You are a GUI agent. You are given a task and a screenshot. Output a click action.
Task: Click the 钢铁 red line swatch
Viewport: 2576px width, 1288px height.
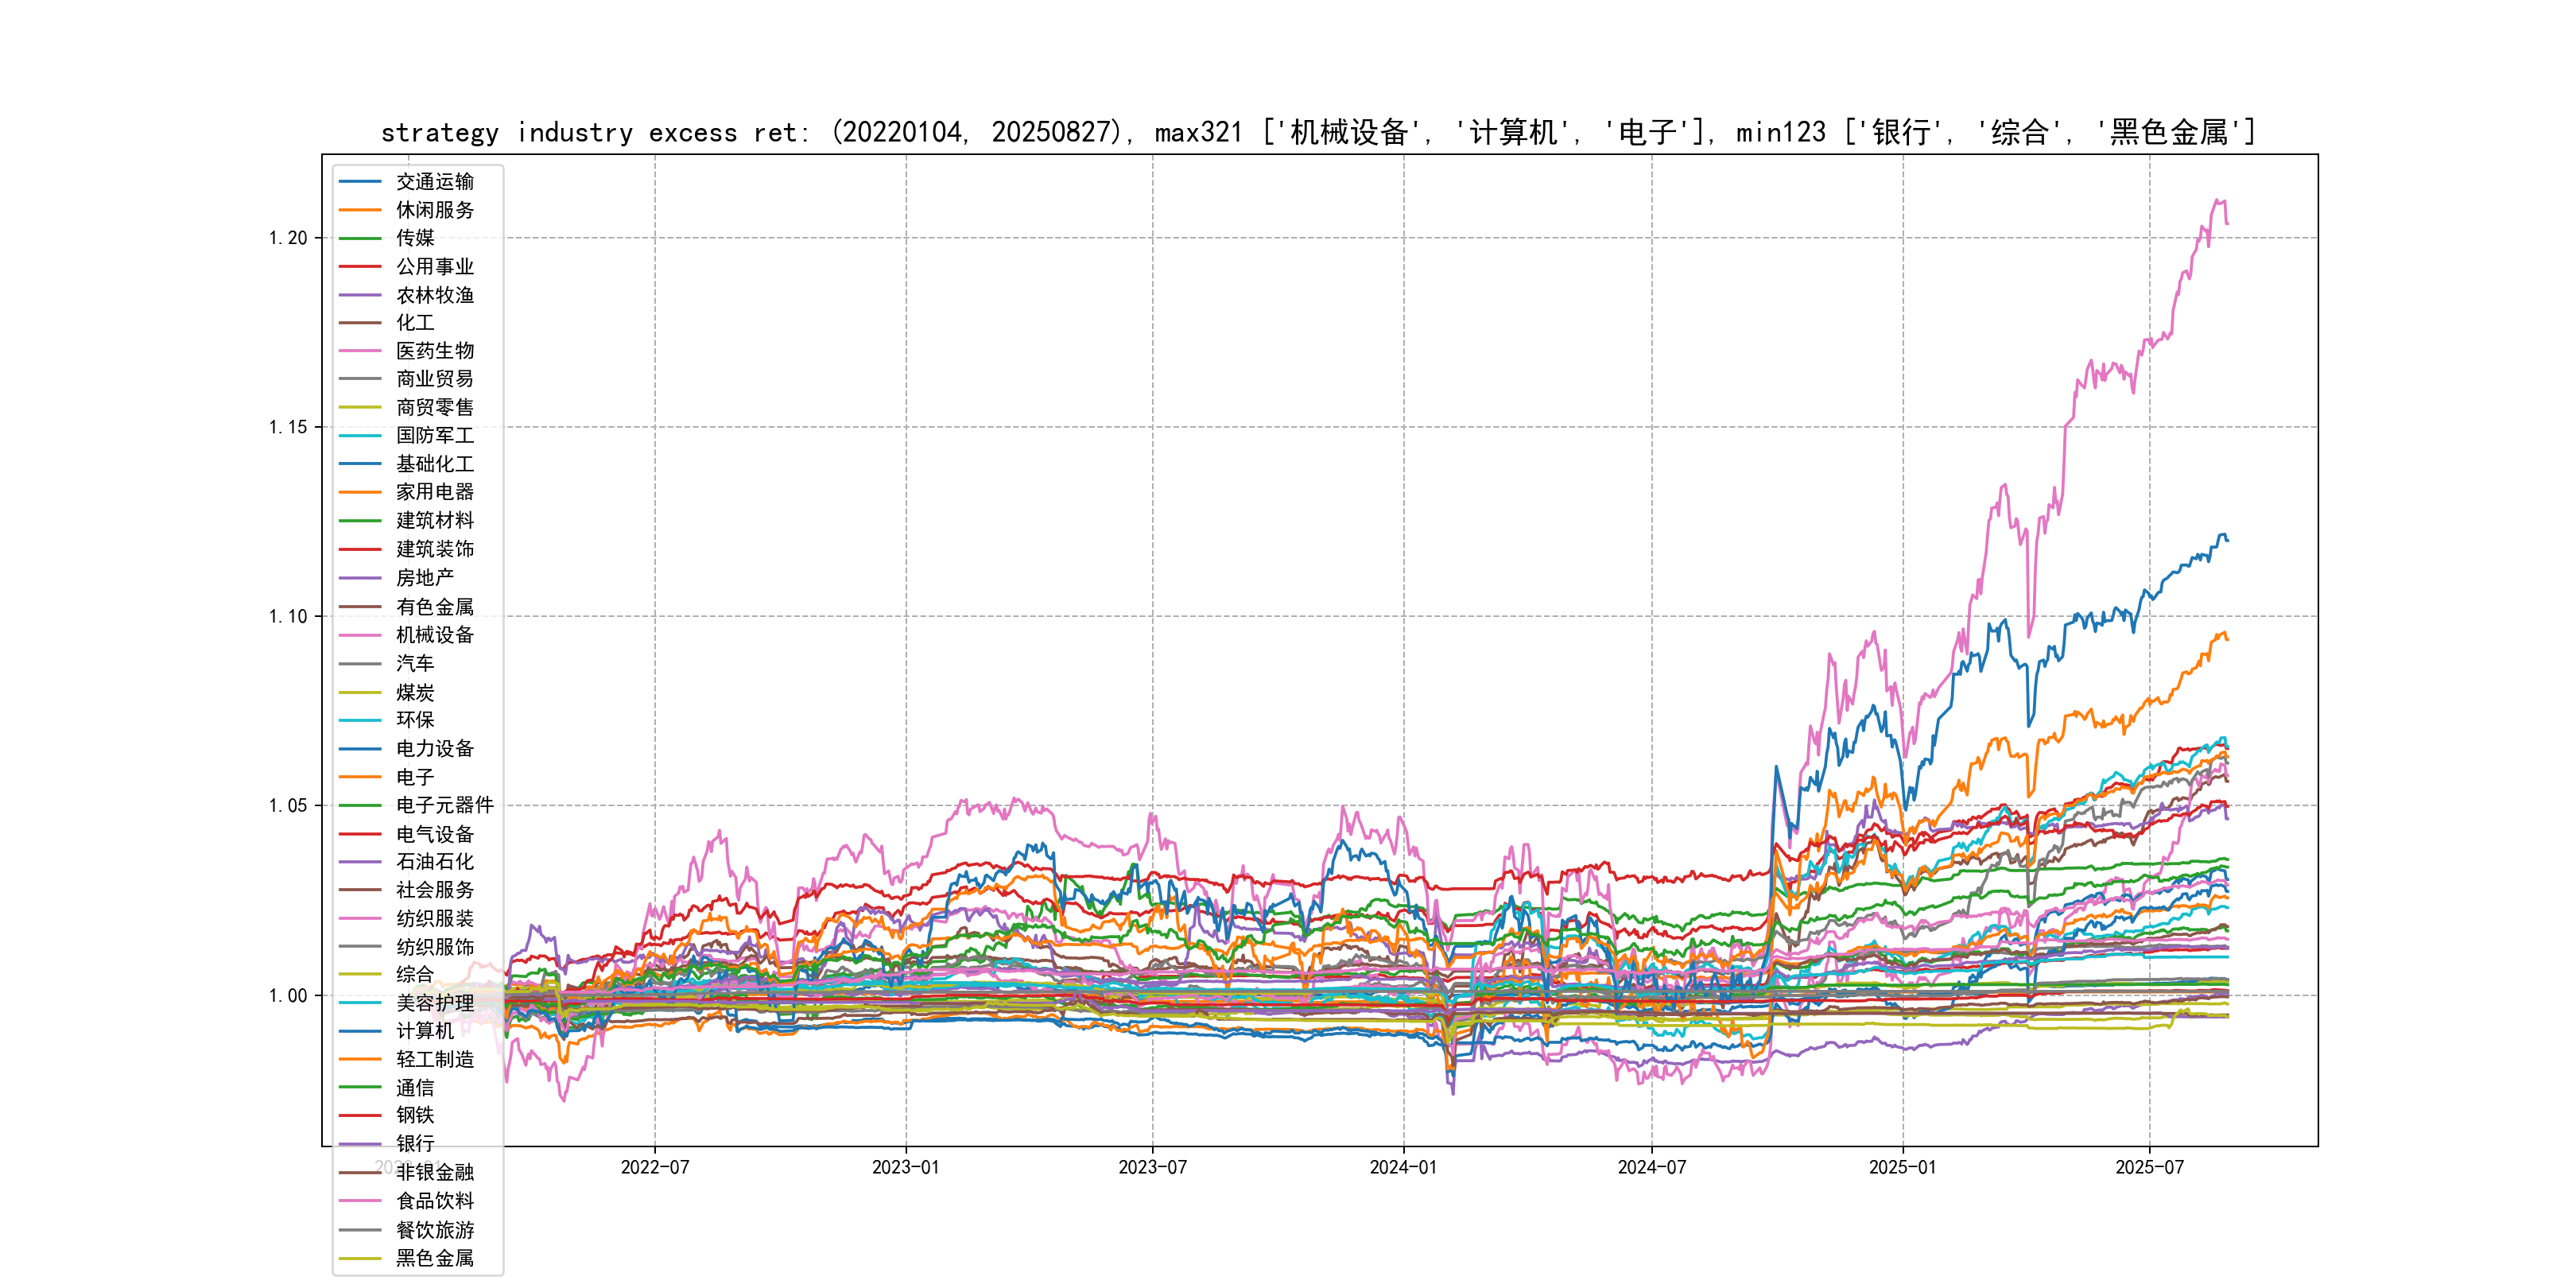pos(360,1115)
